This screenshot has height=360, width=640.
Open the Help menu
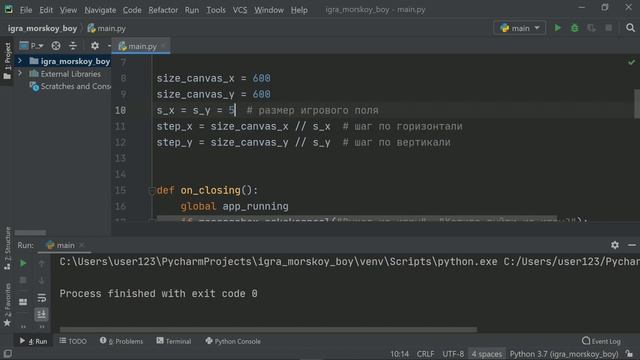[299, 10]
